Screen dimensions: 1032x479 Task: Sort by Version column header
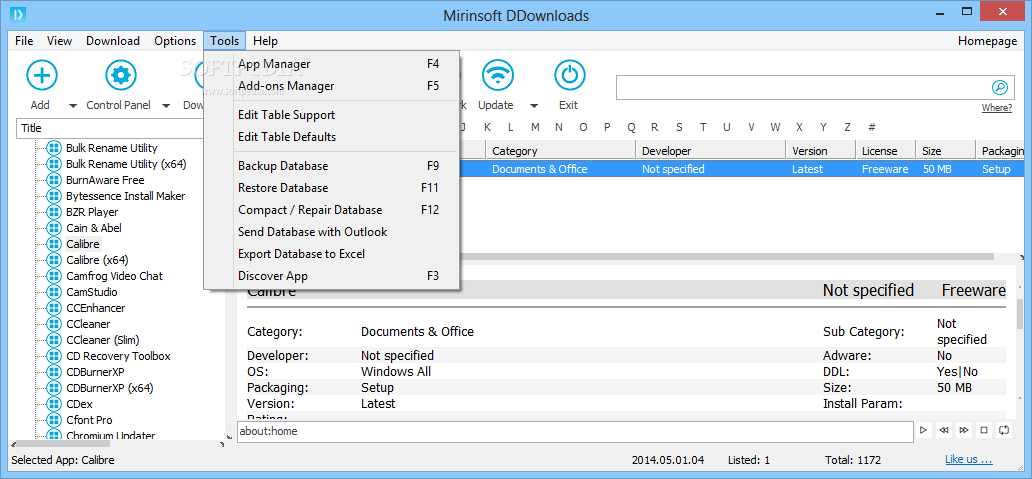[x=821, y=151]
